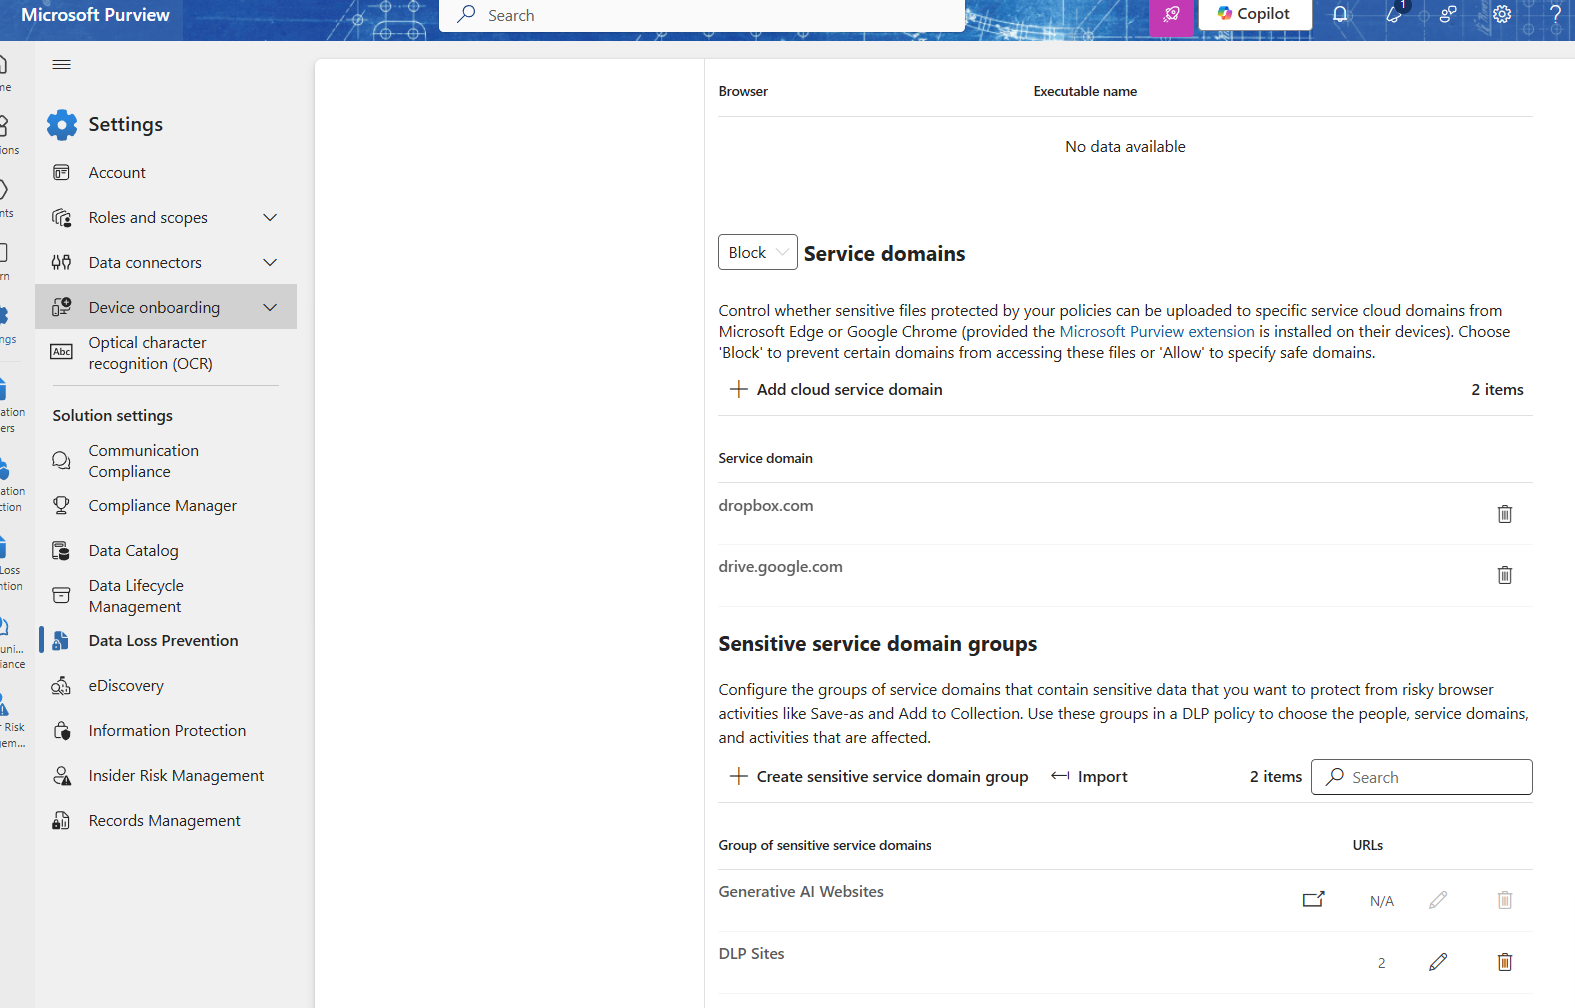Delete the drive.google.com service domain
The image size is (1575, 1008).
click(x=1504, y=575)
